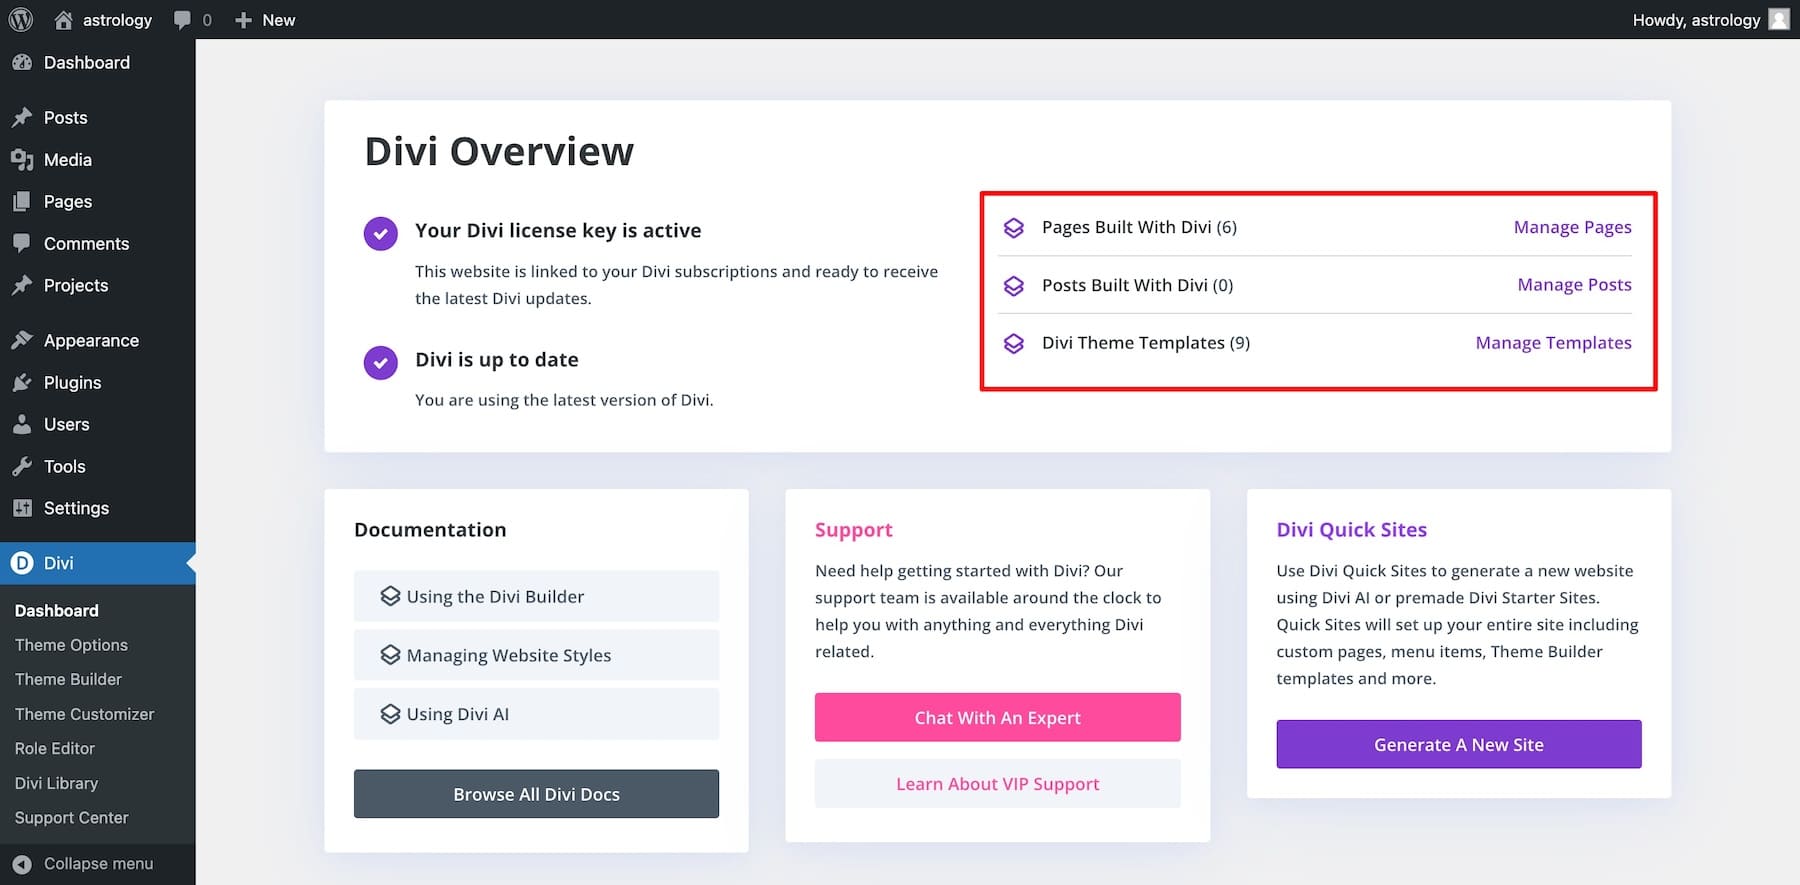Open Theme Options submenu

(71, 645)
